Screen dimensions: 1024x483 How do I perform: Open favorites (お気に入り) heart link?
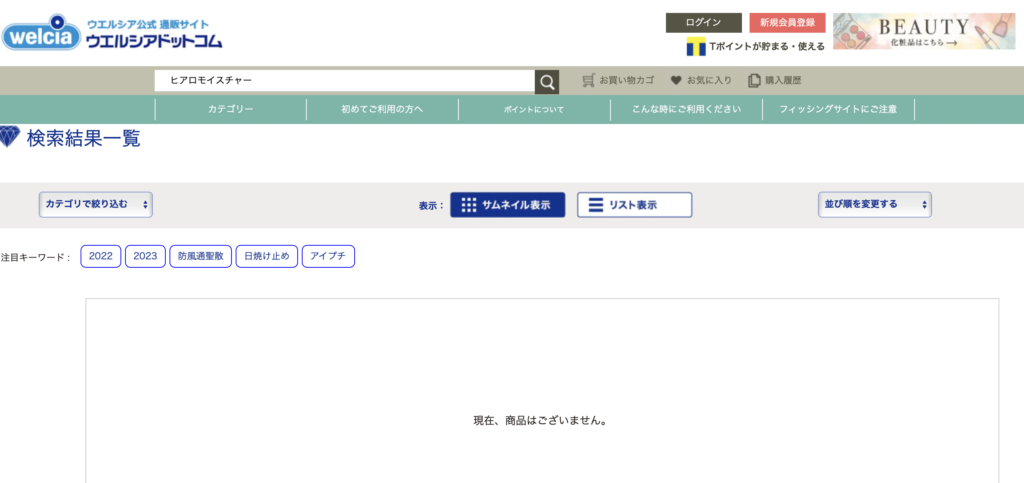tap(701, 81)
